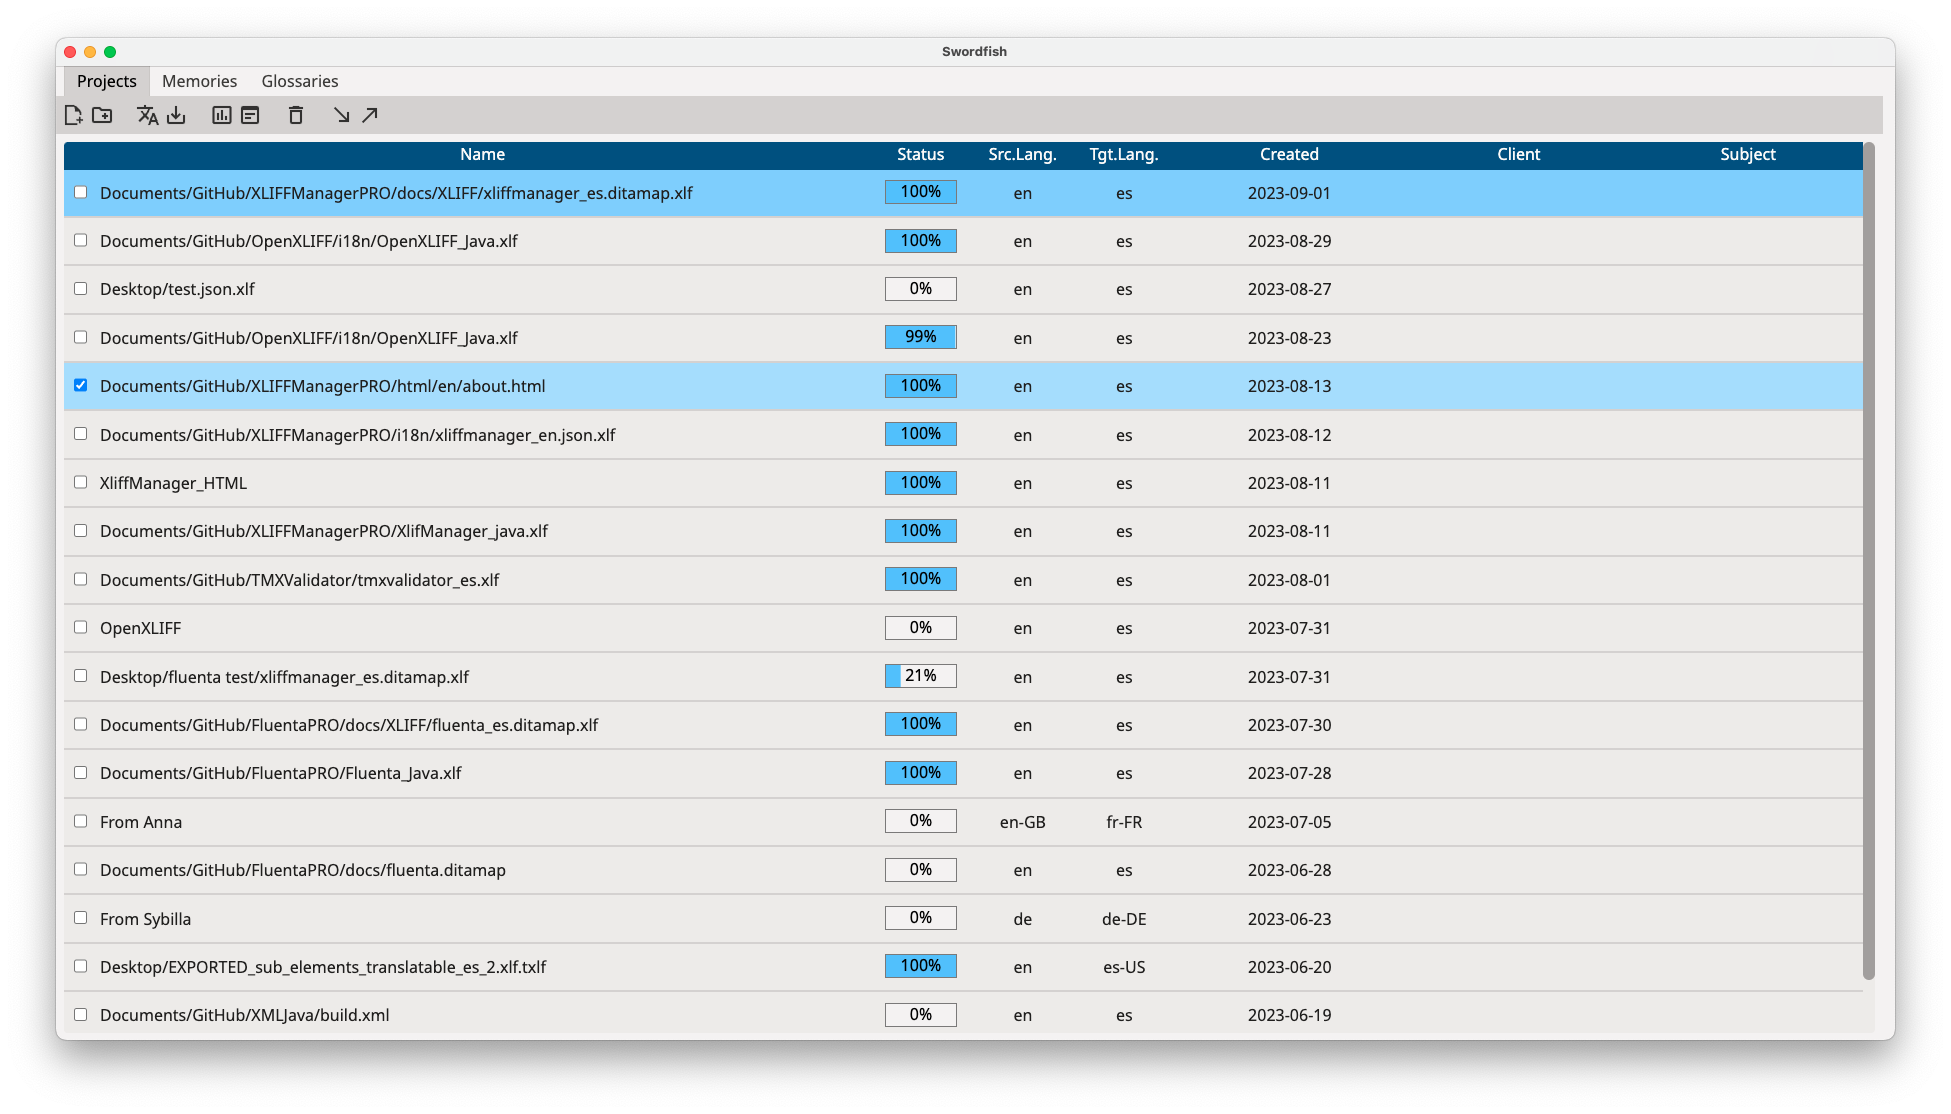Click the 21% progress bar of fluenta test
This screenshot has width=1951, height=1114.
pos(919,675)
